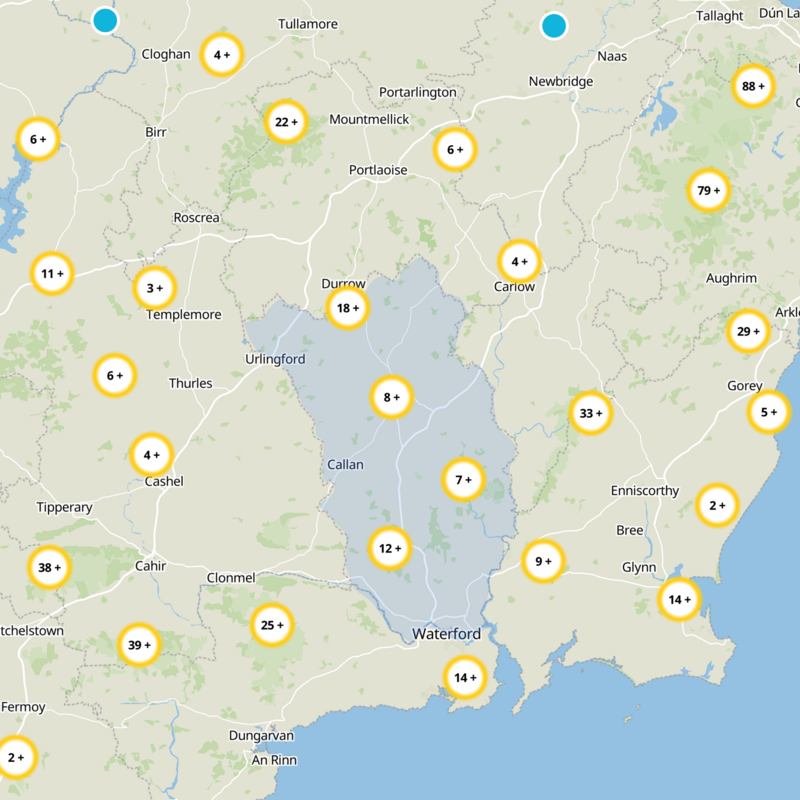
Task: Select the Clonmel label
Action: pos(231,578)
